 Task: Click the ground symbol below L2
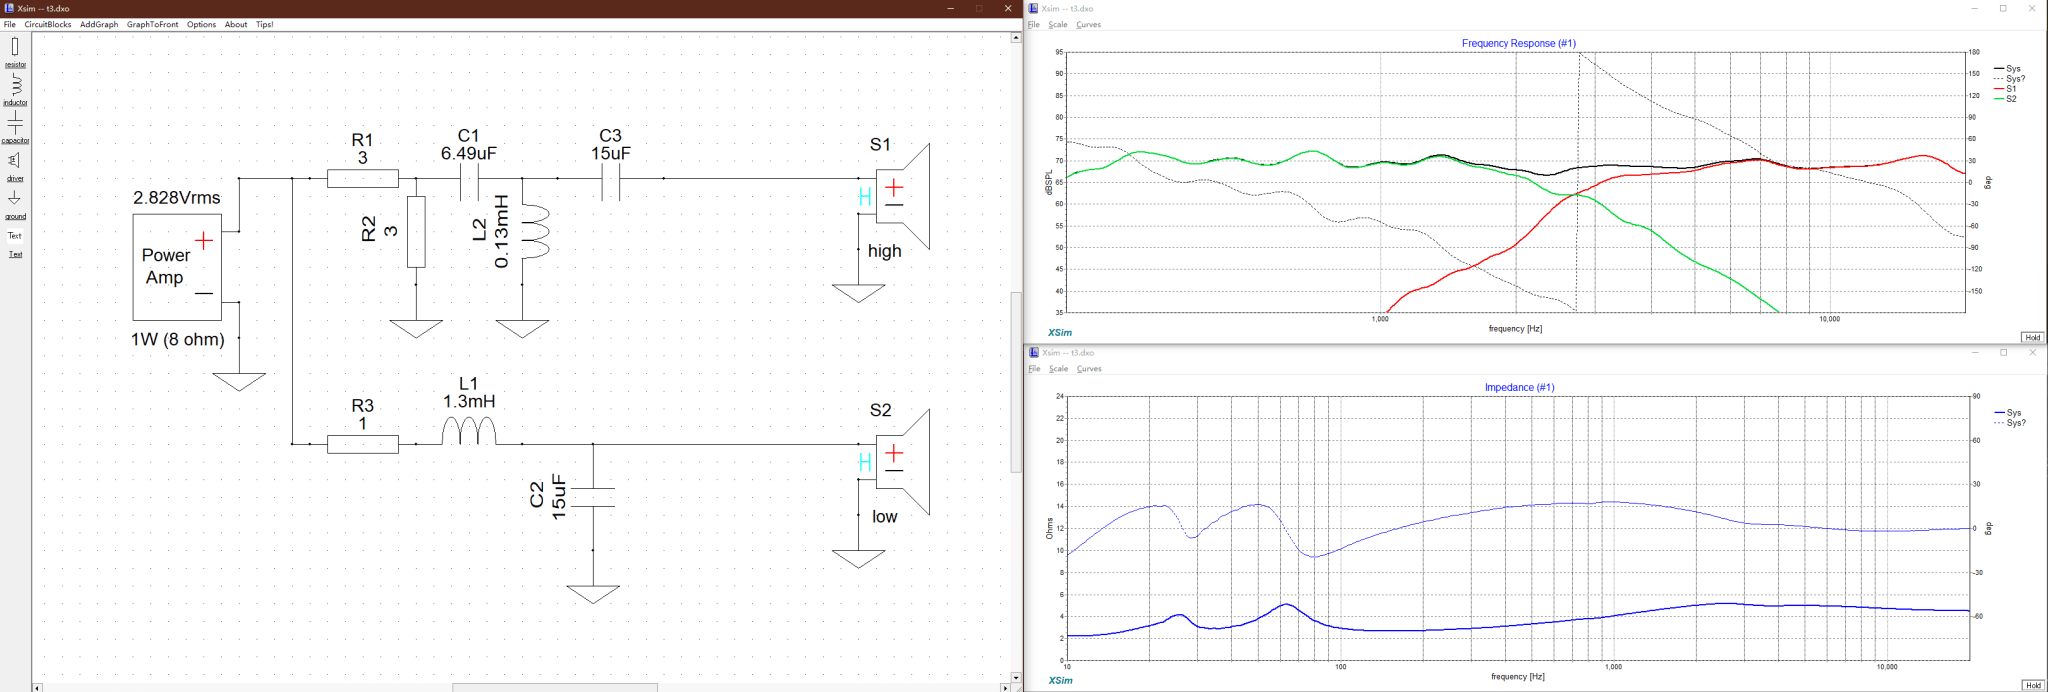click(522, 329)
